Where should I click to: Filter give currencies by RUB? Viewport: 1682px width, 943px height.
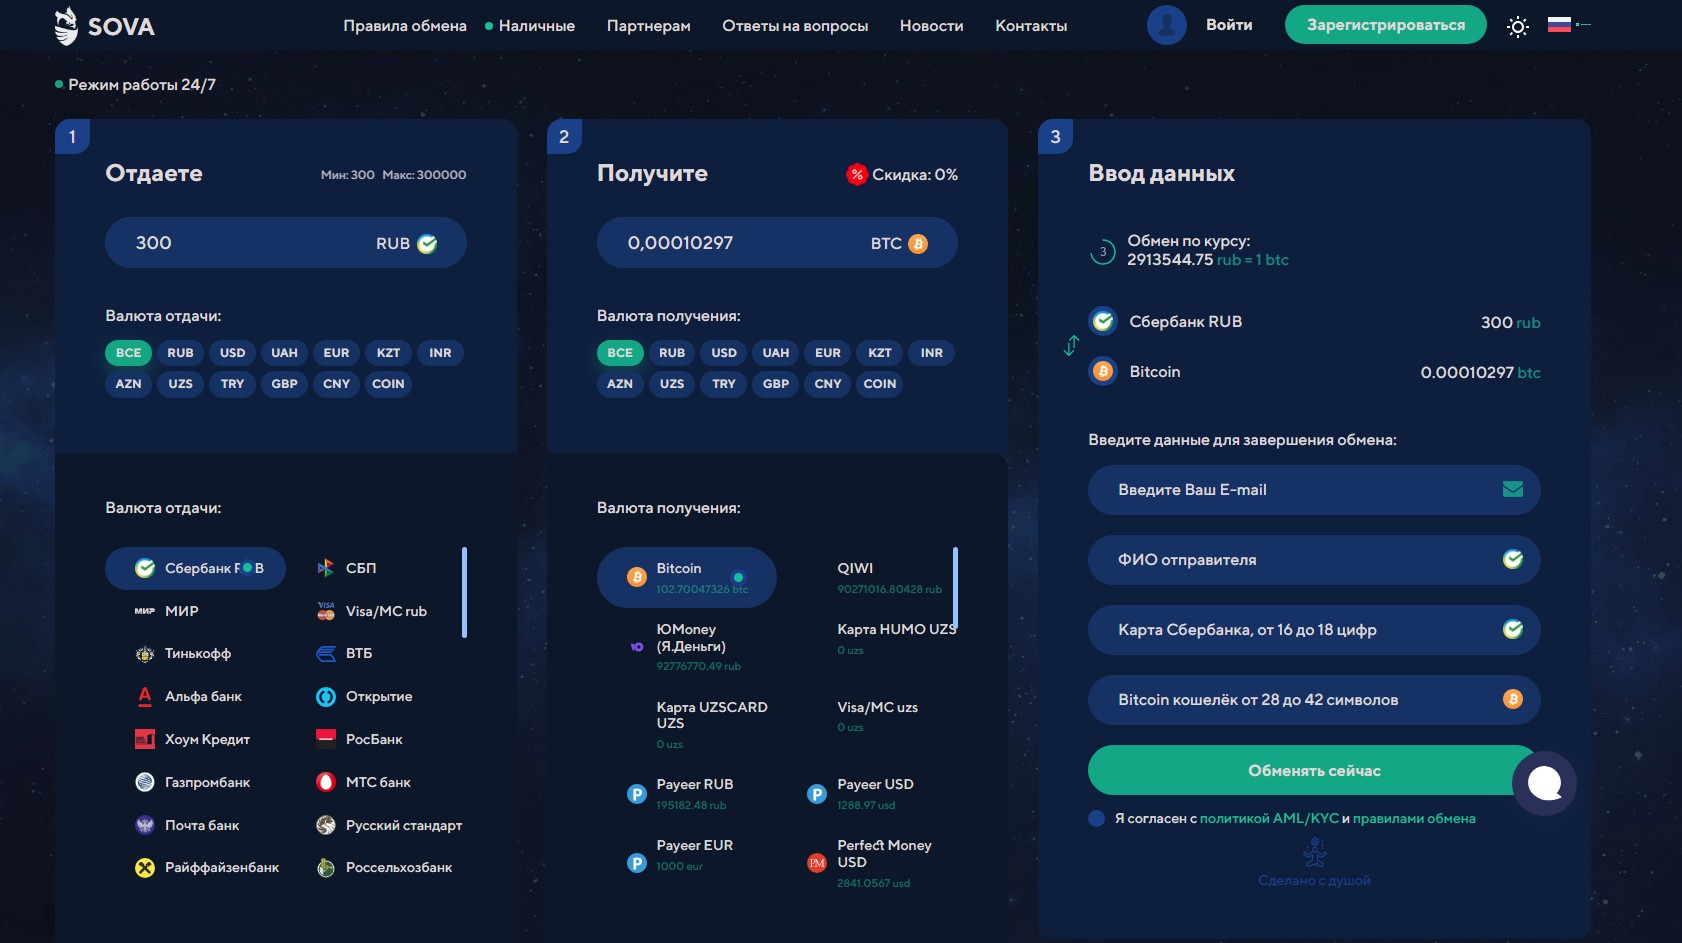[180, 353]
